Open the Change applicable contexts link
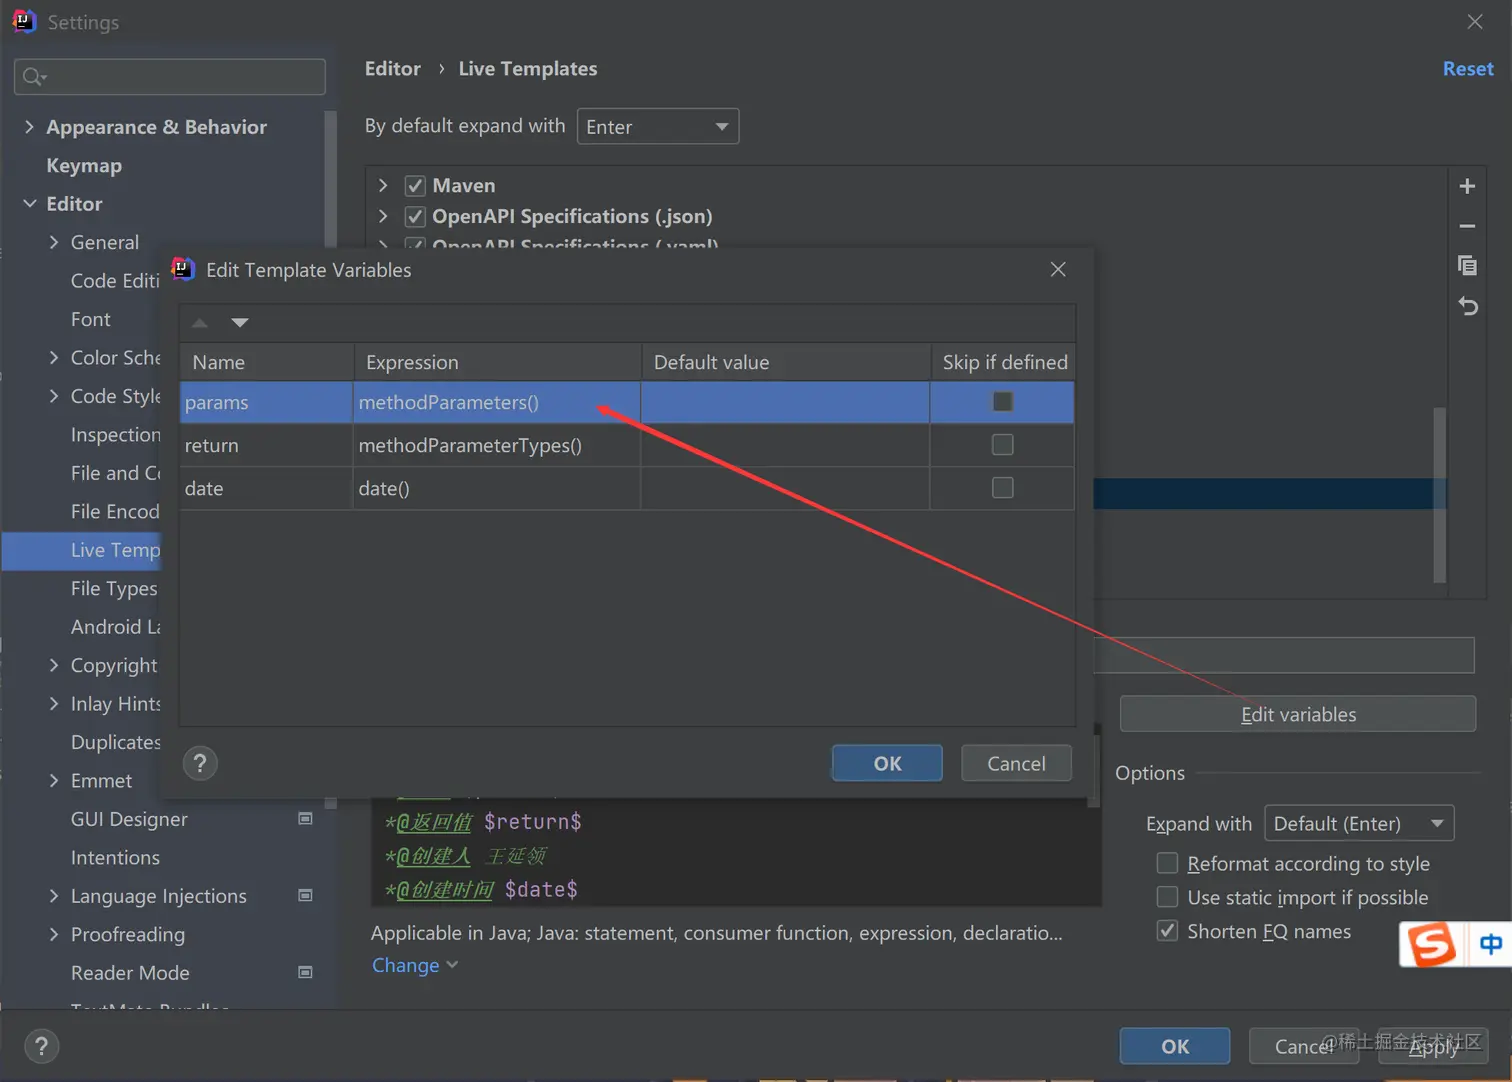Viewport: 1512px width, 1082px height. pos(414,966)
